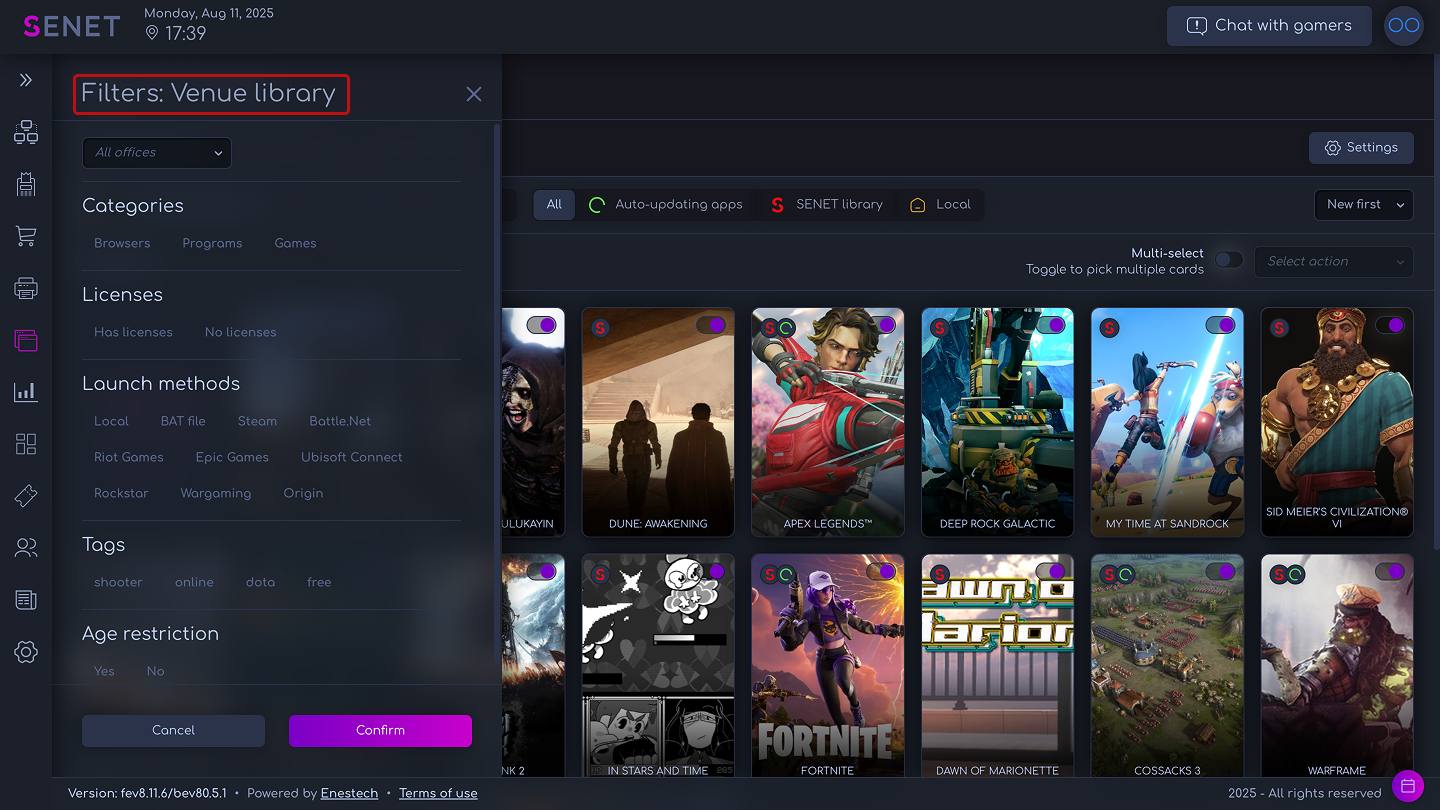Toggle the switch on Cossacks 3 card

1221,571
